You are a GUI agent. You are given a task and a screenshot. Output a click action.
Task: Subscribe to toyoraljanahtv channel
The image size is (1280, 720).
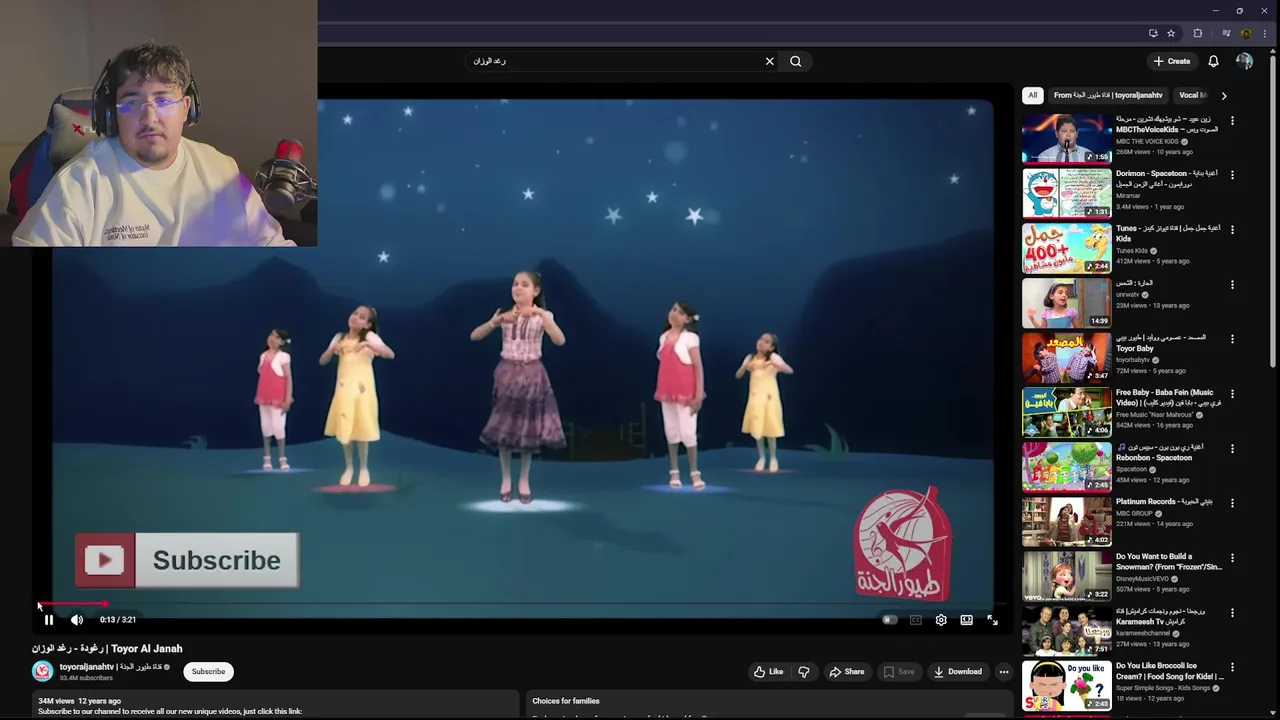208,672
